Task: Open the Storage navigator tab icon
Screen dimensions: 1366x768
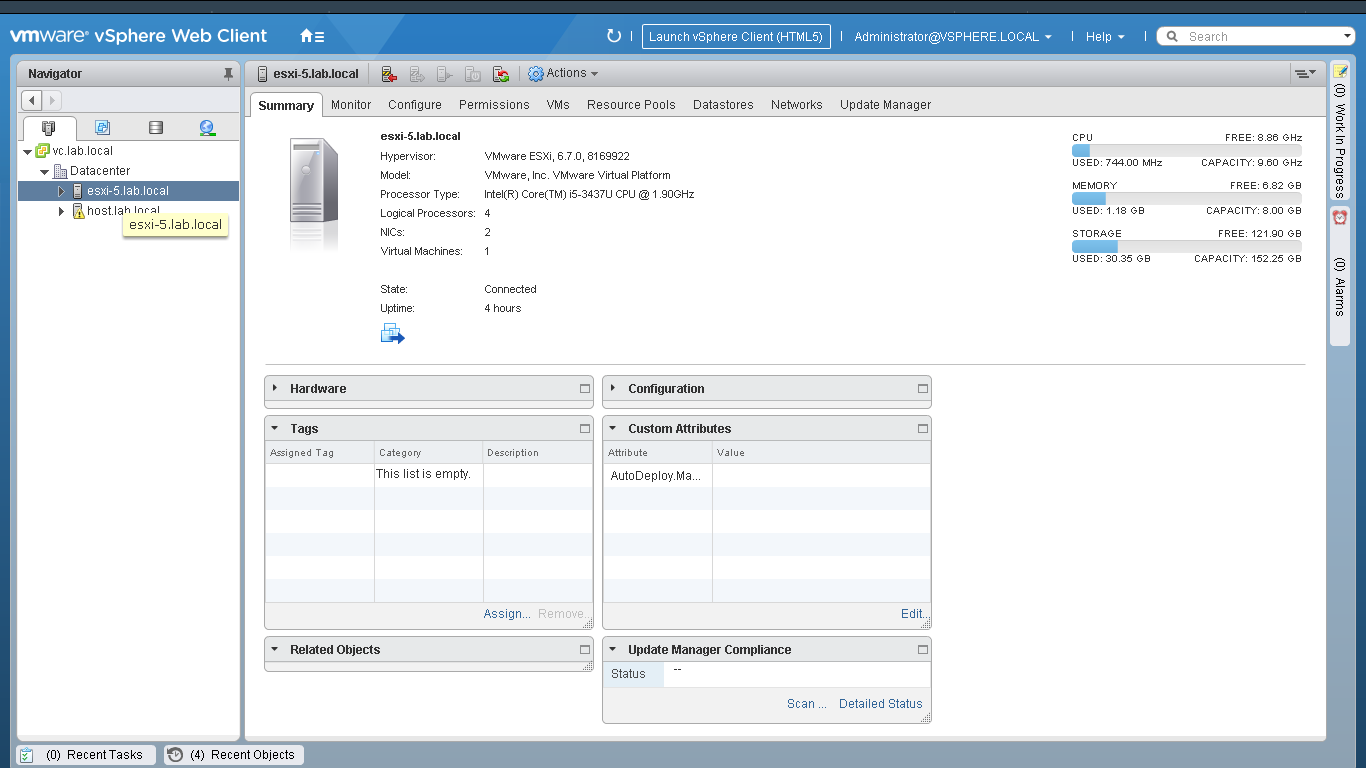Action: [155, 128]
